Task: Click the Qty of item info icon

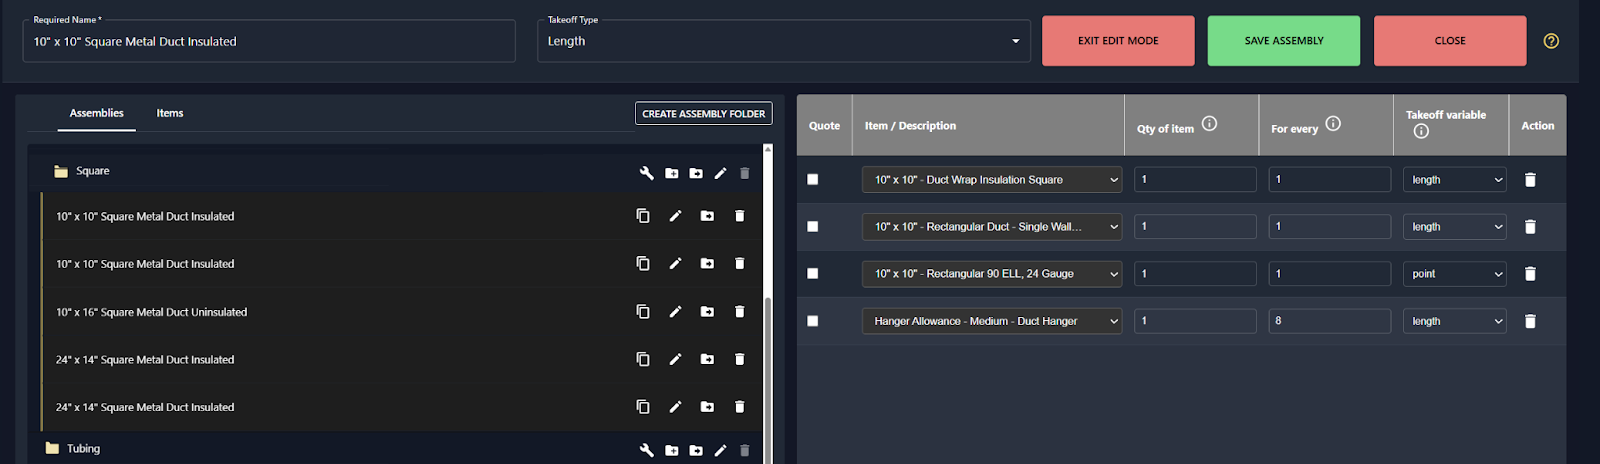Action: coord(1209,124)
